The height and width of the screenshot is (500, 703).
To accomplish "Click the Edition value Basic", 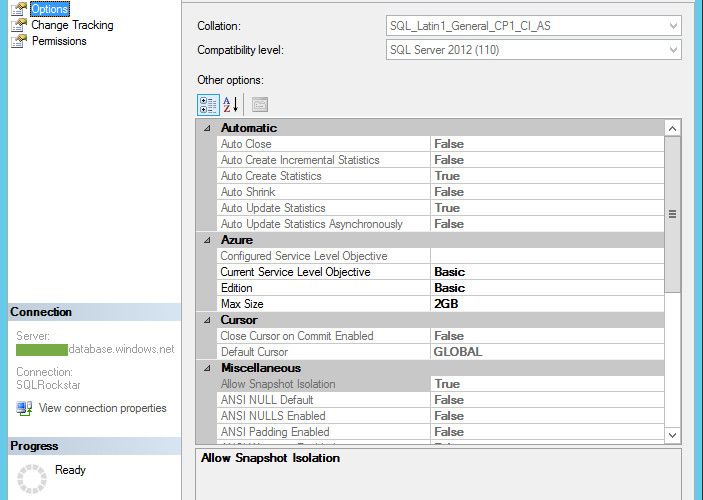I will pos(449,288).
